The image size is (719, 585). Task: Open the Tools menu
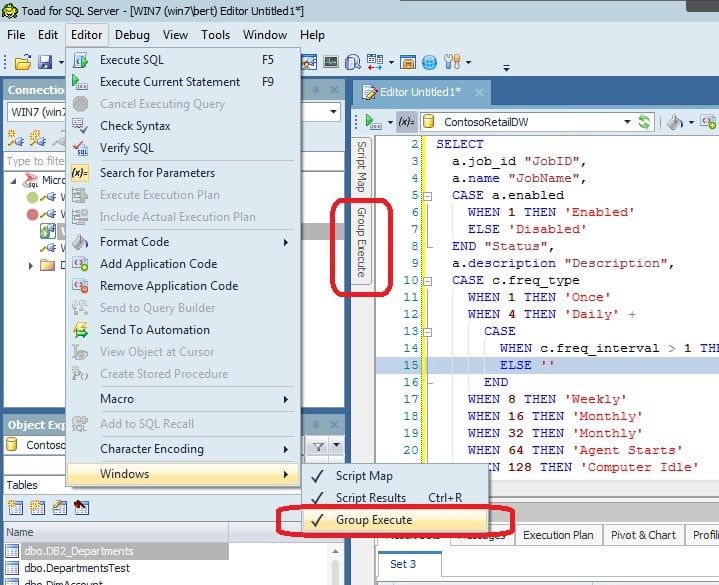[x=216, y=35]
